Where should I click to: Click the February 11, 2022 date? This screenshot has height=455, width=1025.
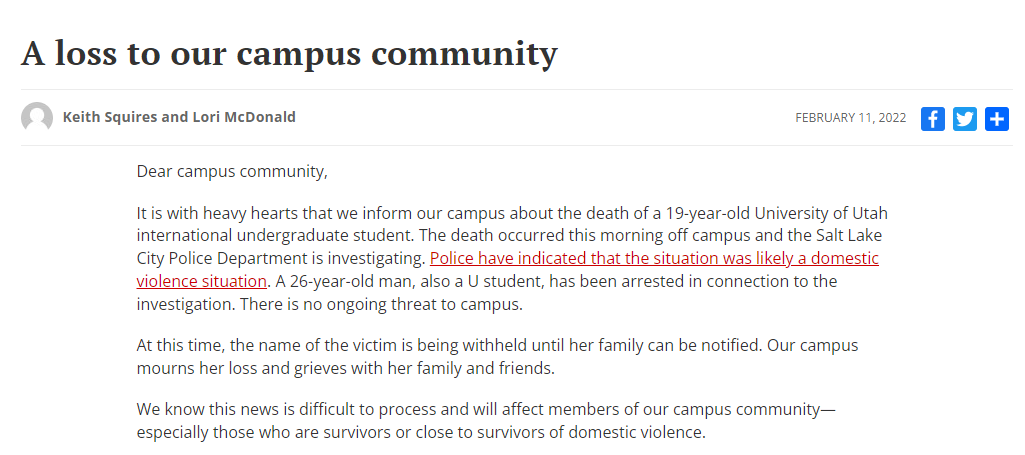click(x=850, y=118)
